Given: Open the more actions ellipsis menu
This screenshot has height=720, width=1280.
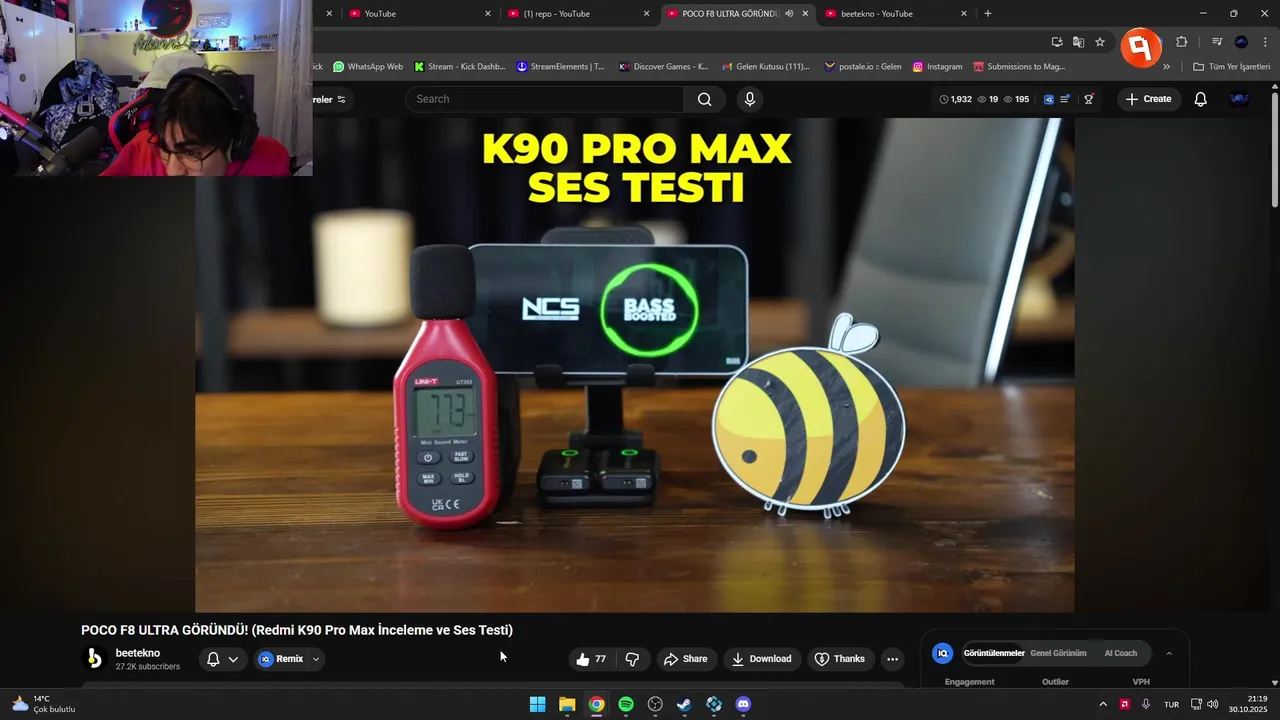Looking at the screenshot, I should tap(892, 659).
